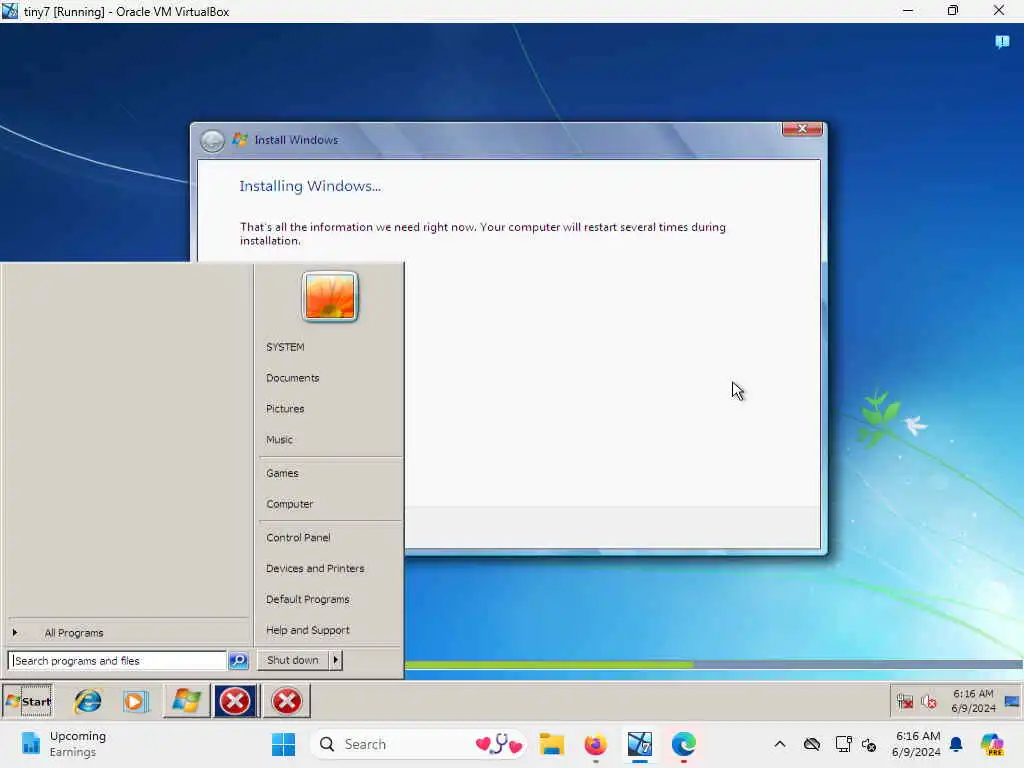Open File Explorer on host taskbar
This screenshot has height=768, width=1024.
pos(551,744)
